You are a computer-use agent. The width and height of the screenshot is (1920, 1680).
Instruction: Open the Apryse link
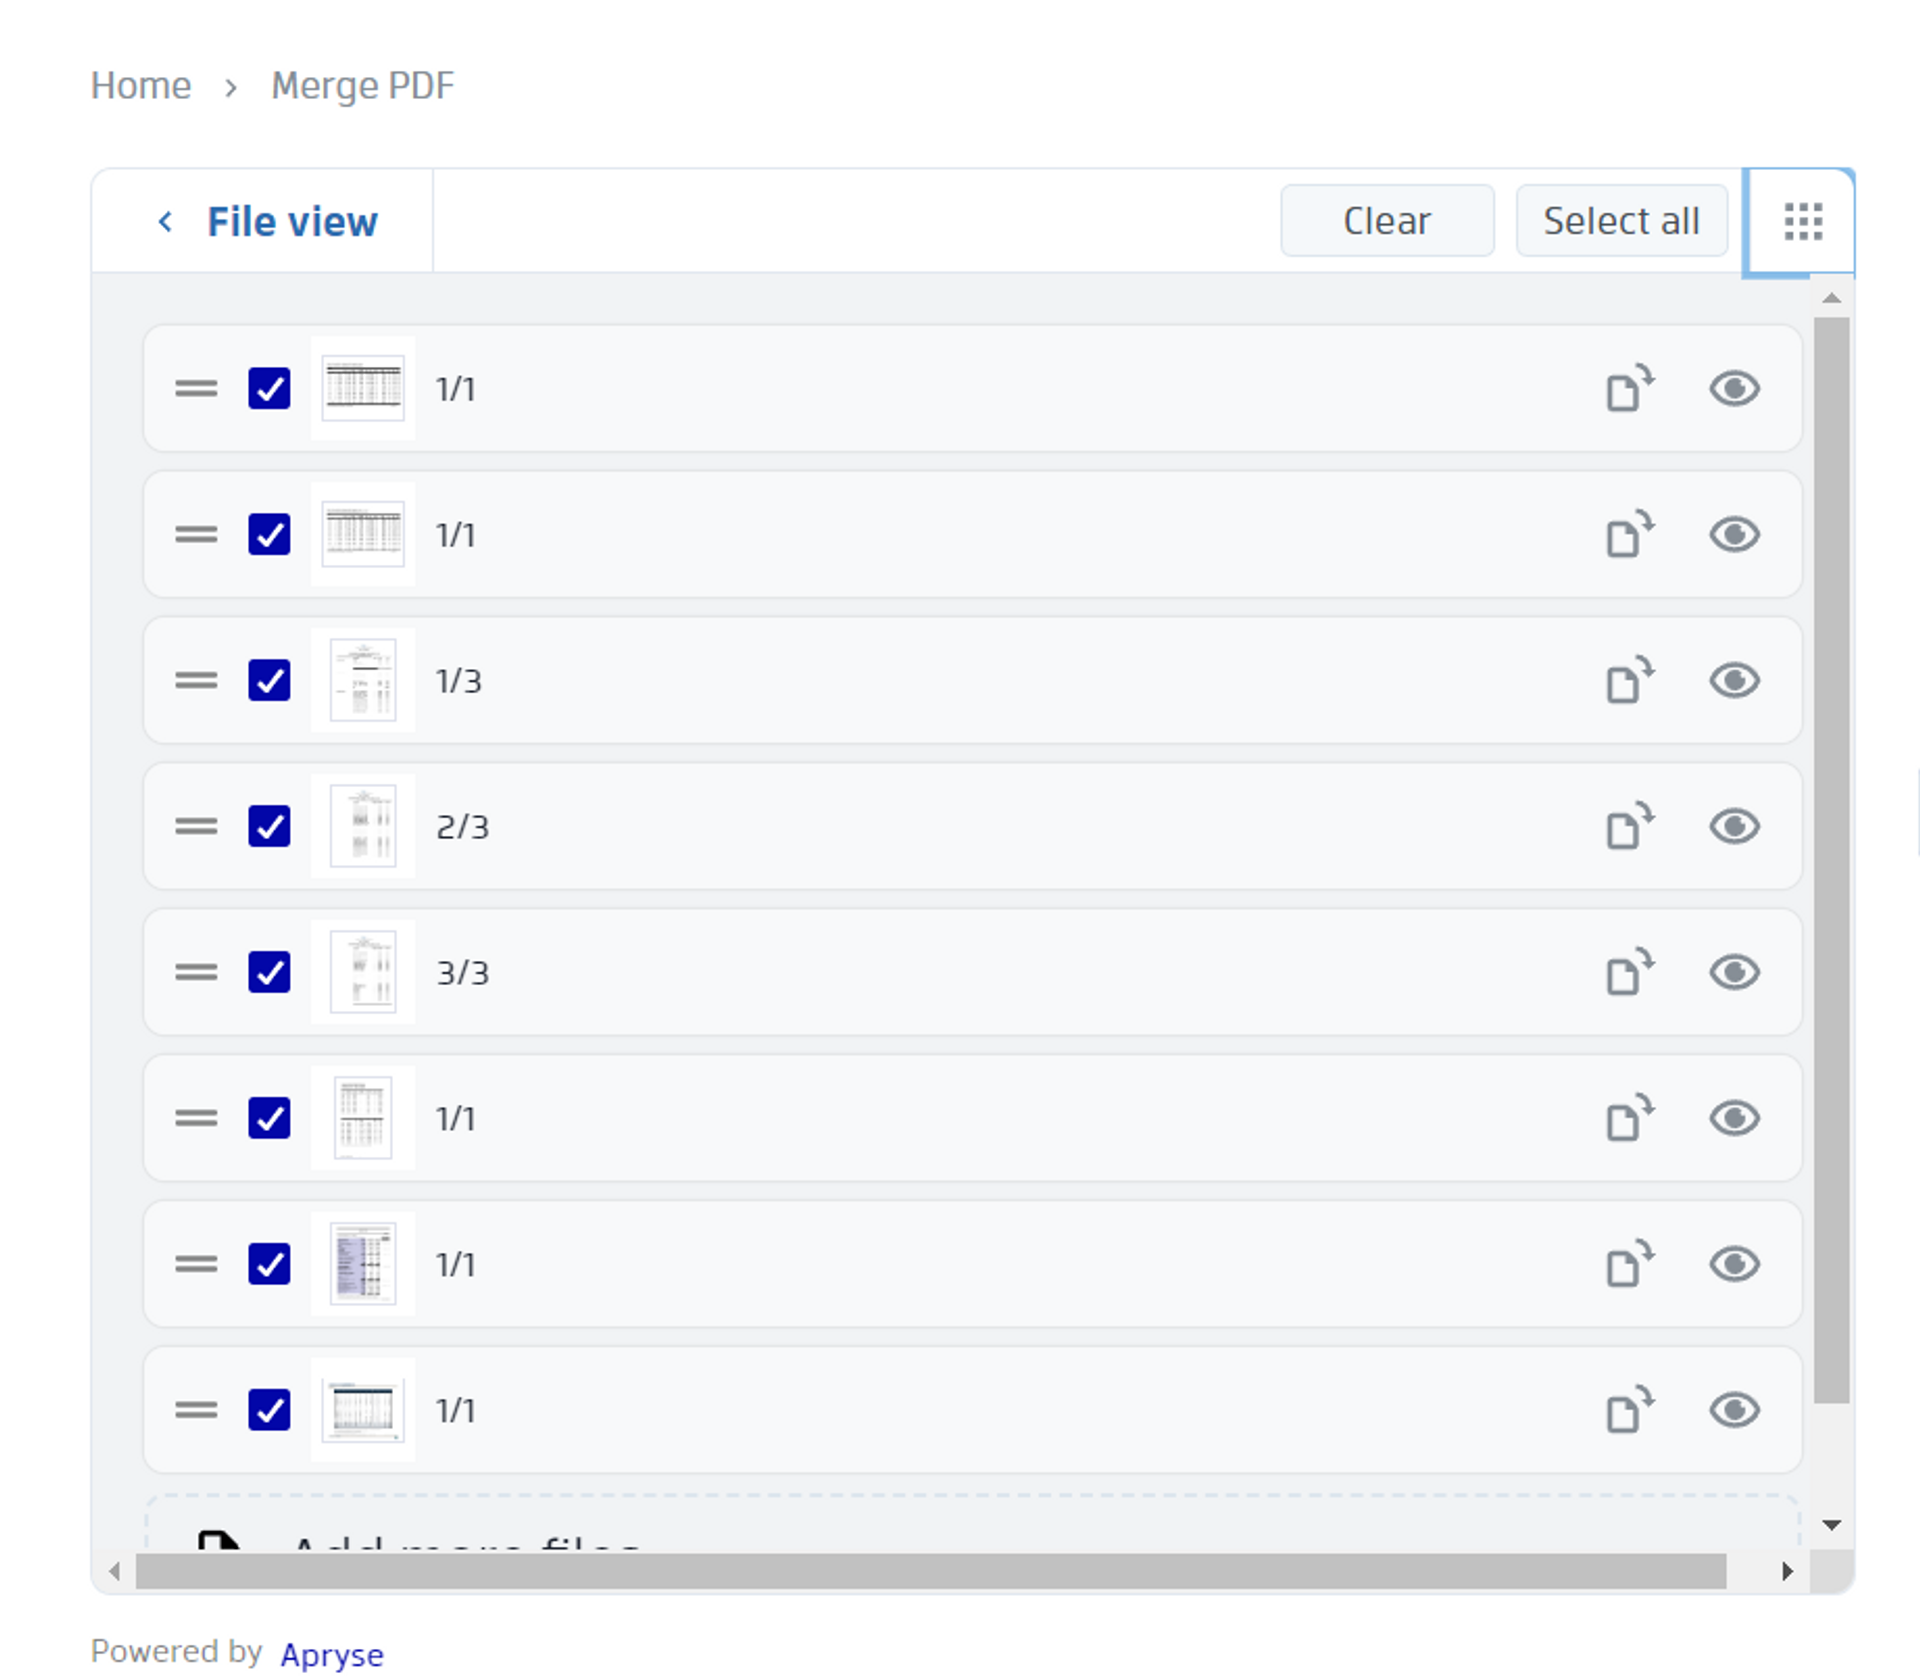tap(331, 1654)
